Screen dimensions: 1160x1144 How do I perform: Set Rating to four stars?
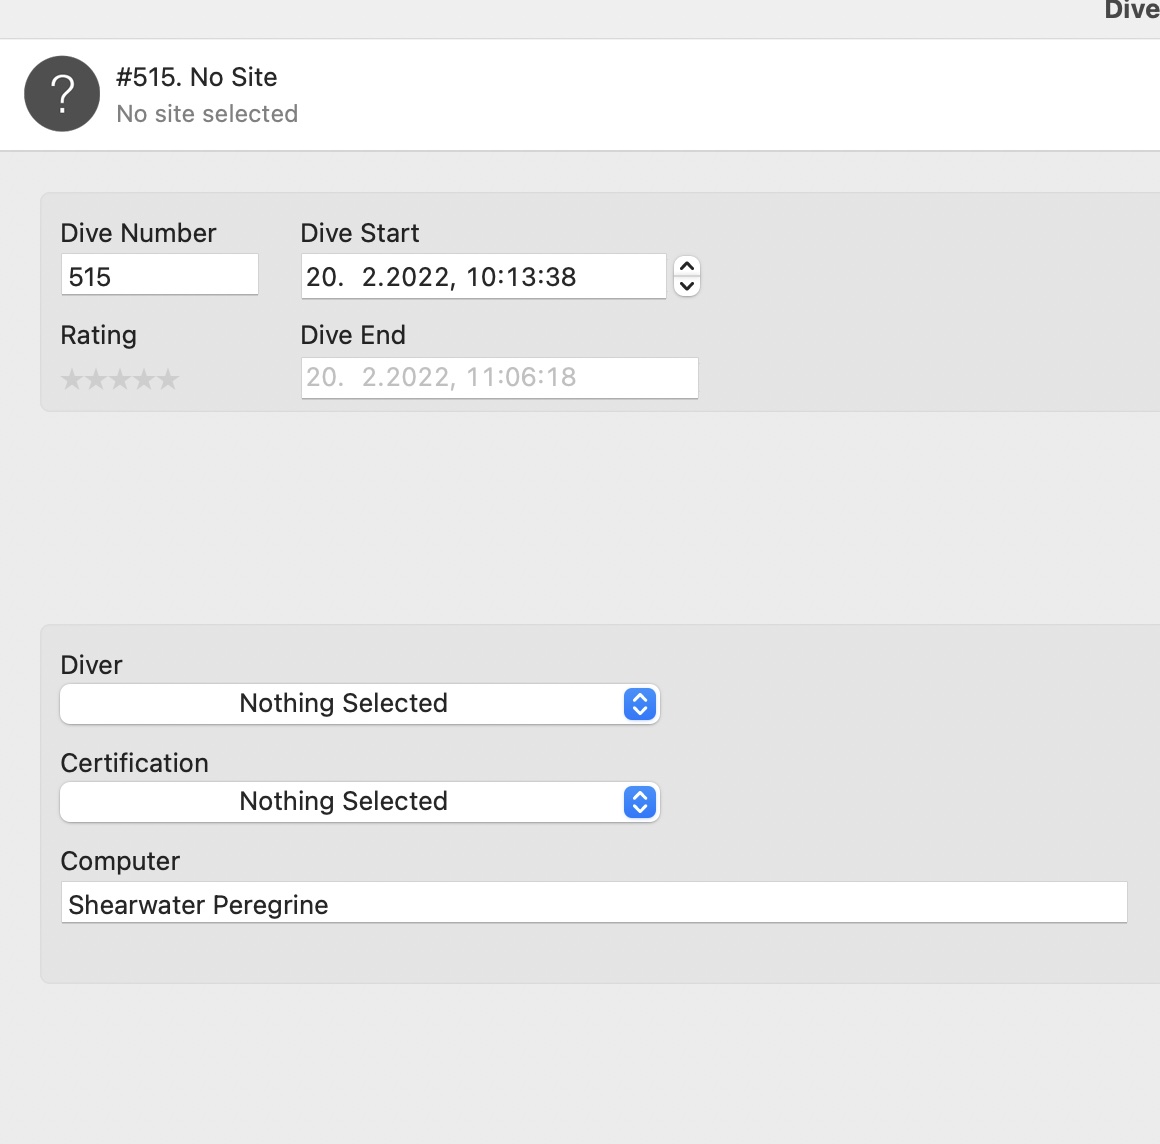[144, 380]
